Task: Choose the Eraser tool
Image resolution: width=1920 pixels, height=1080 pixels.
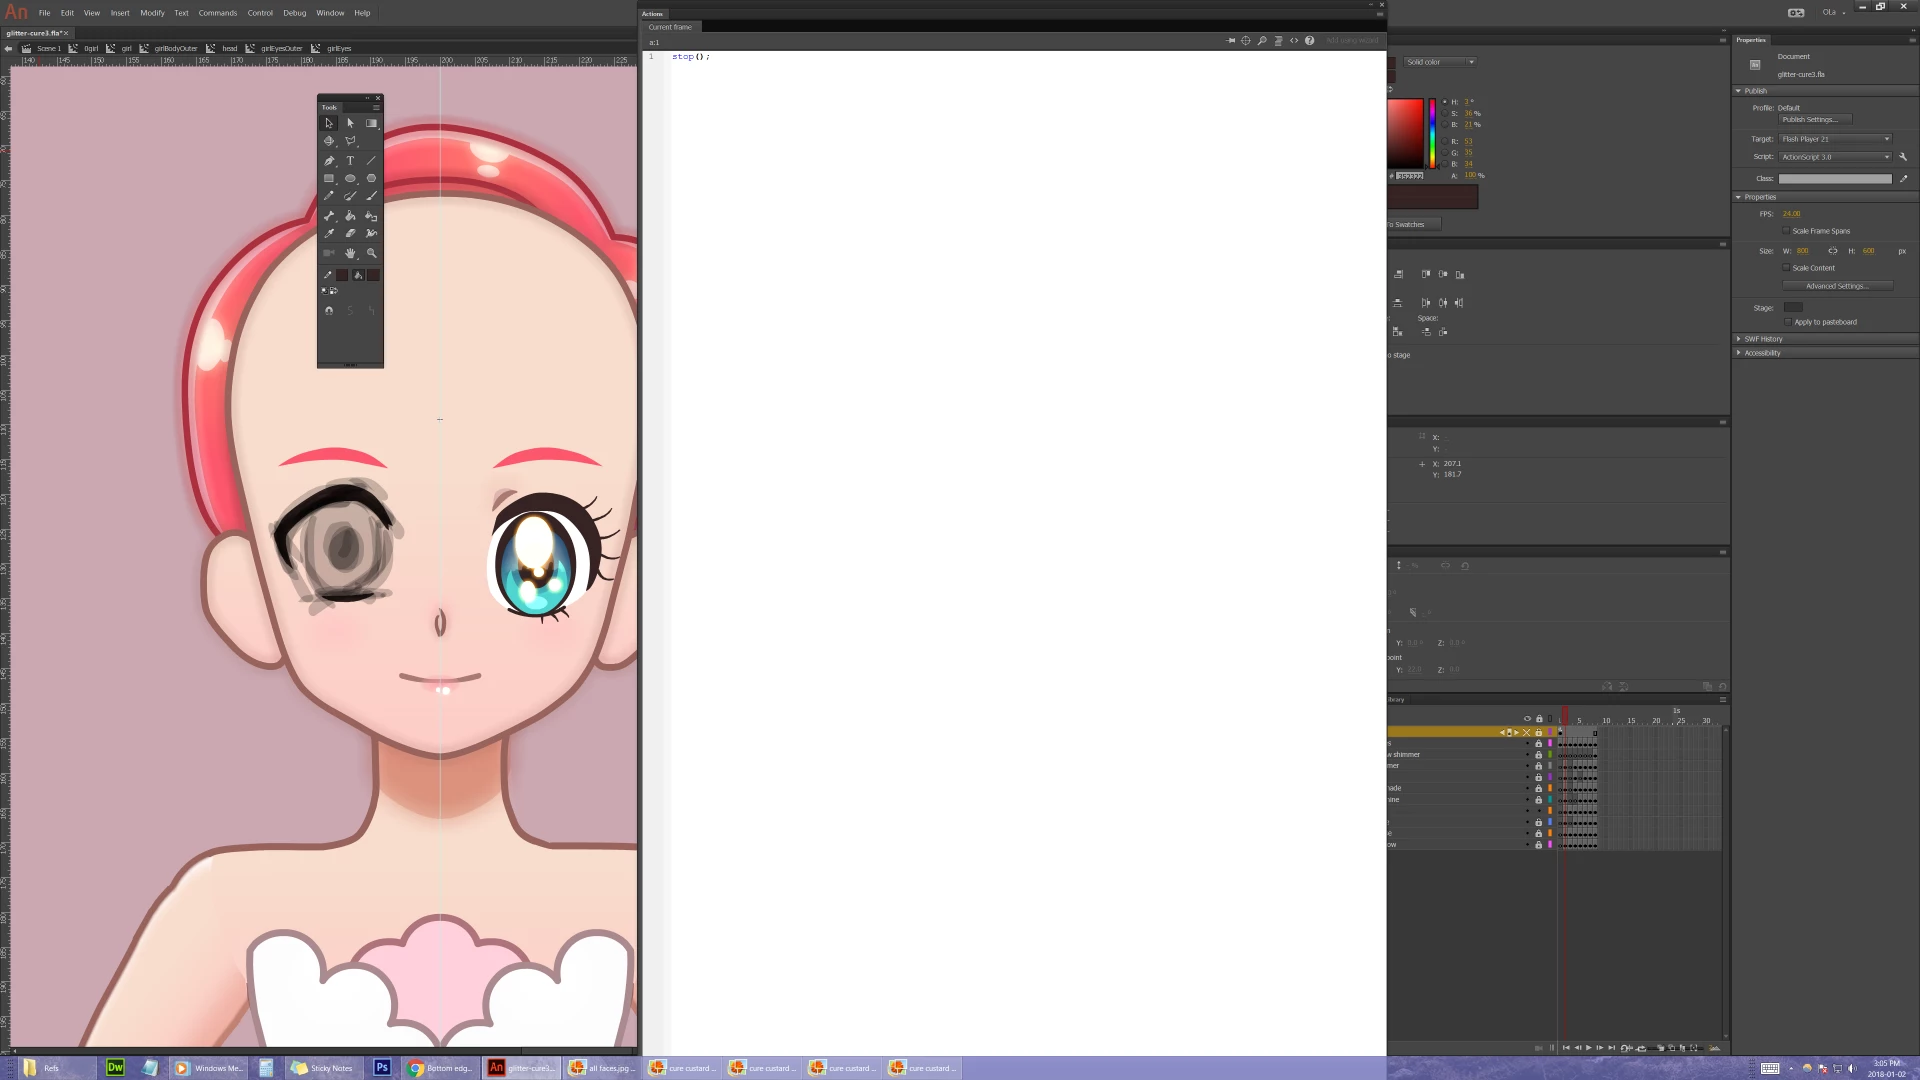Action: coord(350,233)
